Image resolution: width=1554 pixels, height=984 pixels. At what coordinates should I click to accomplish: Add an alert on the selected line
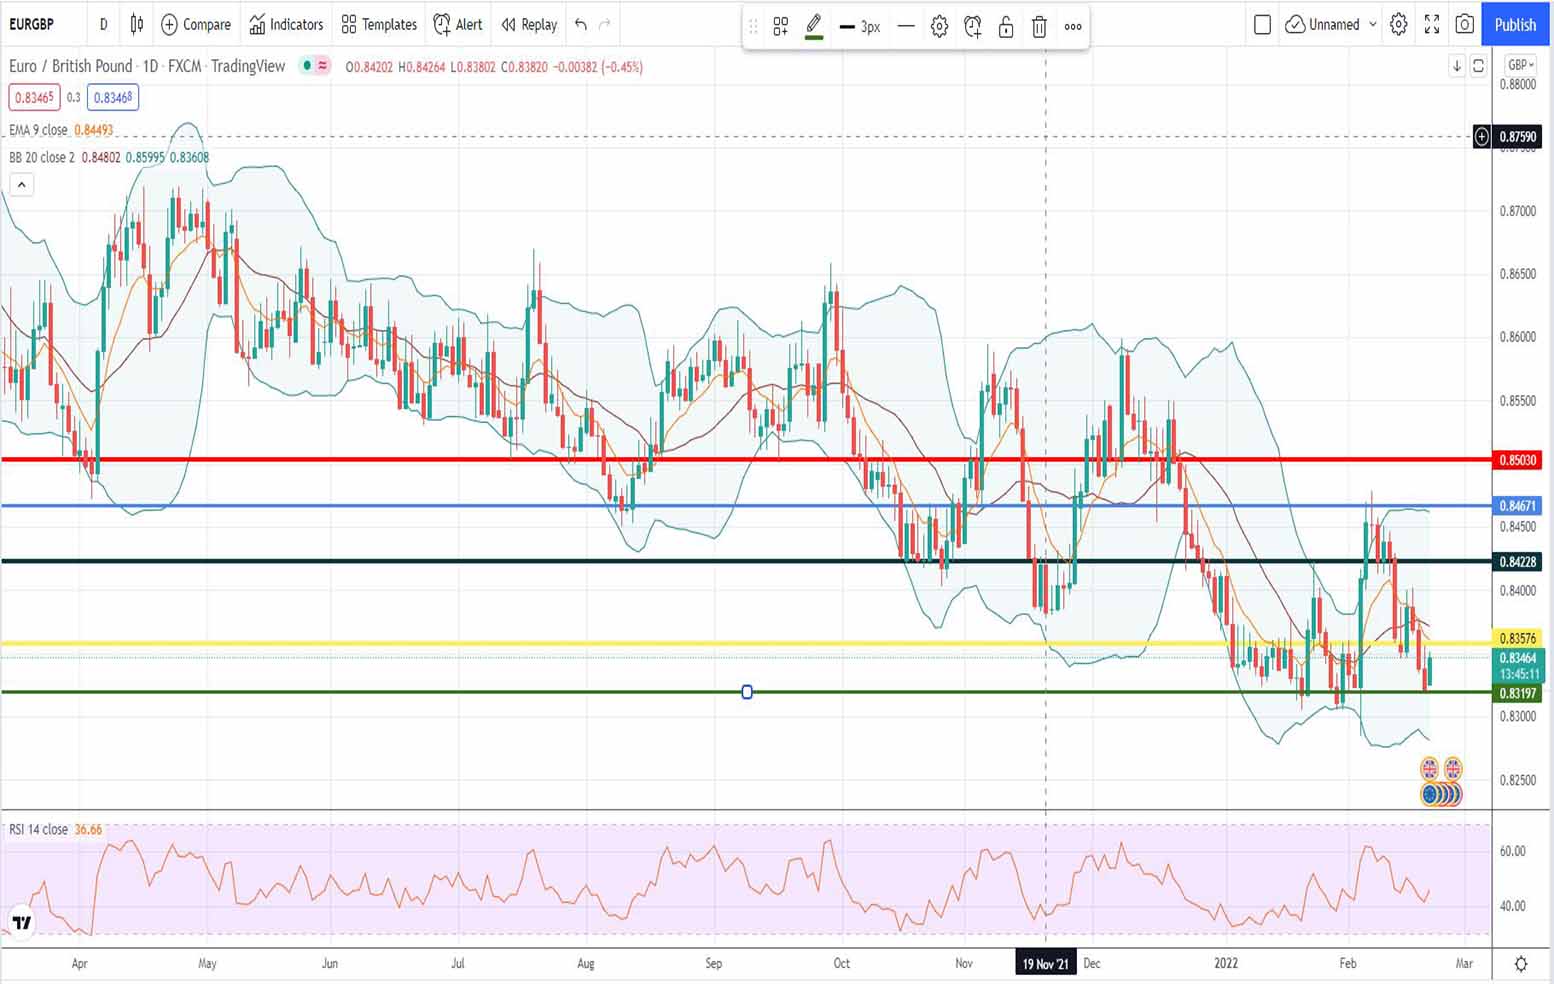(x=972, y=27)
